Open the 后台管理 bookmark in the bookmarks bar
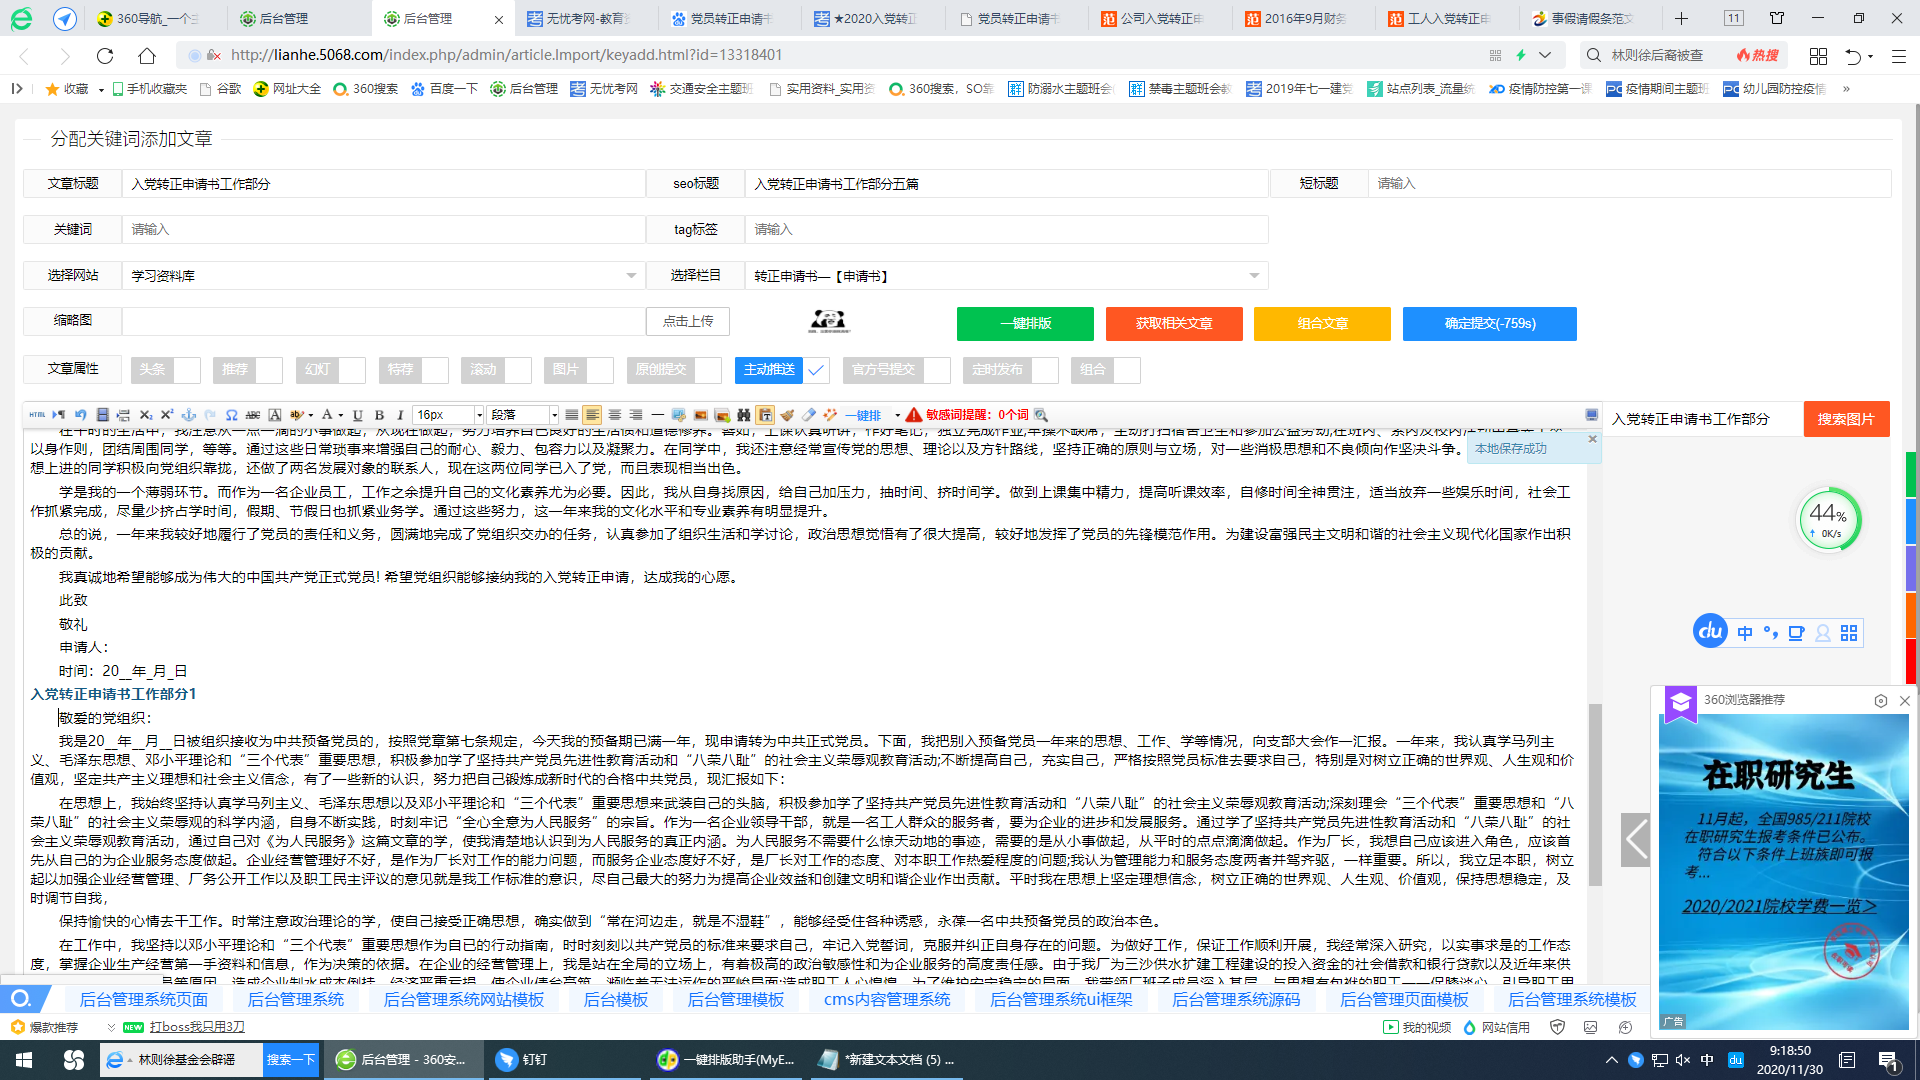Screen dimensions: 1920x1080 [x=525, y=88]
